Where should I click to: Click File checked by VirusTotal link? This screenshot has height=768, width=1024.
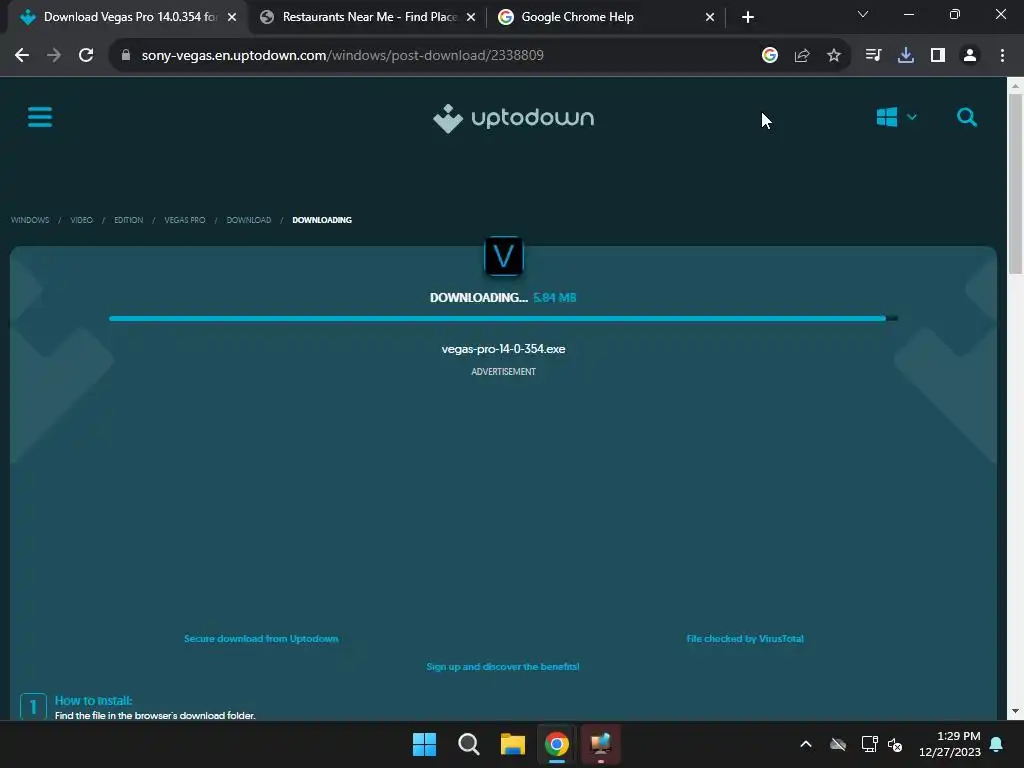745,639
